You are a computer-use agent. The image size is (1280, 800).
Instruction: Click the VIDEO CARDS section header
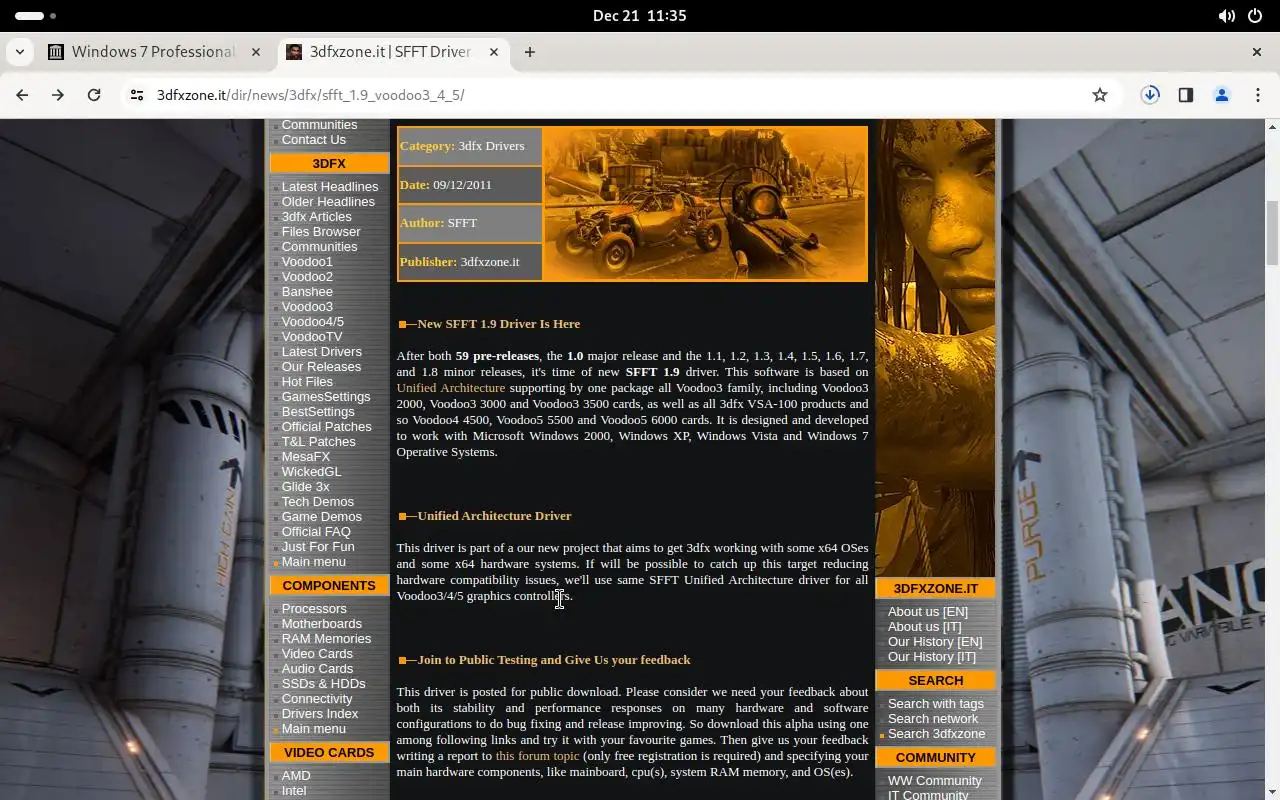click(x=329, y=753)
